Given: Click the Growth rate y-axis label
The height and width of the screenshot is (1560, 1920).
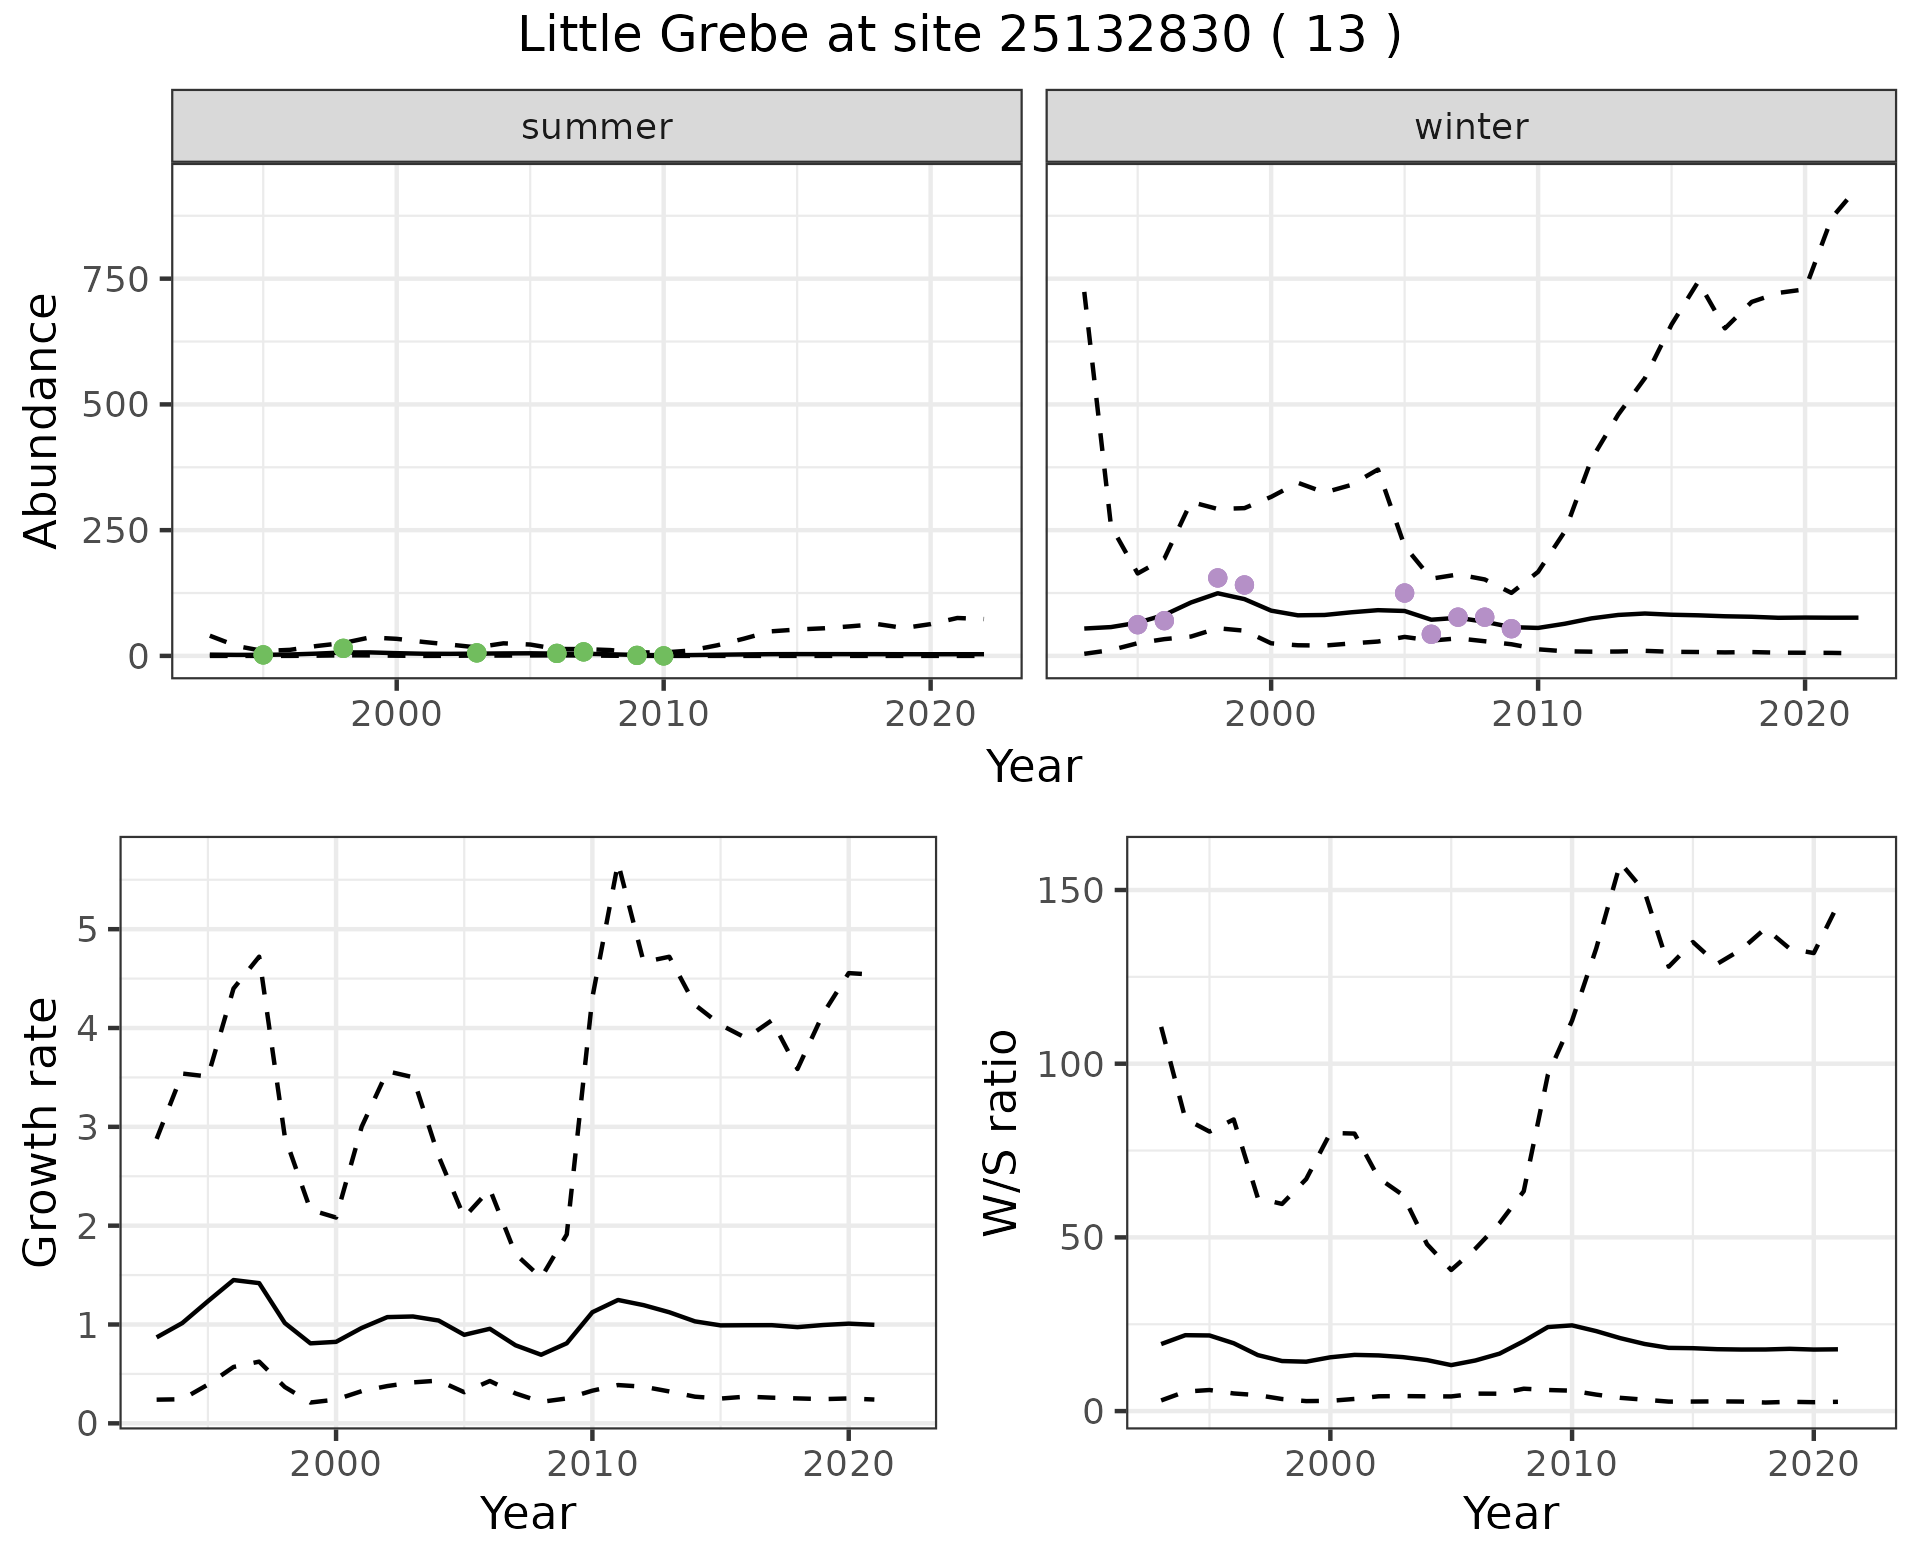Looking at the screenshot, I should [41, 1132].
